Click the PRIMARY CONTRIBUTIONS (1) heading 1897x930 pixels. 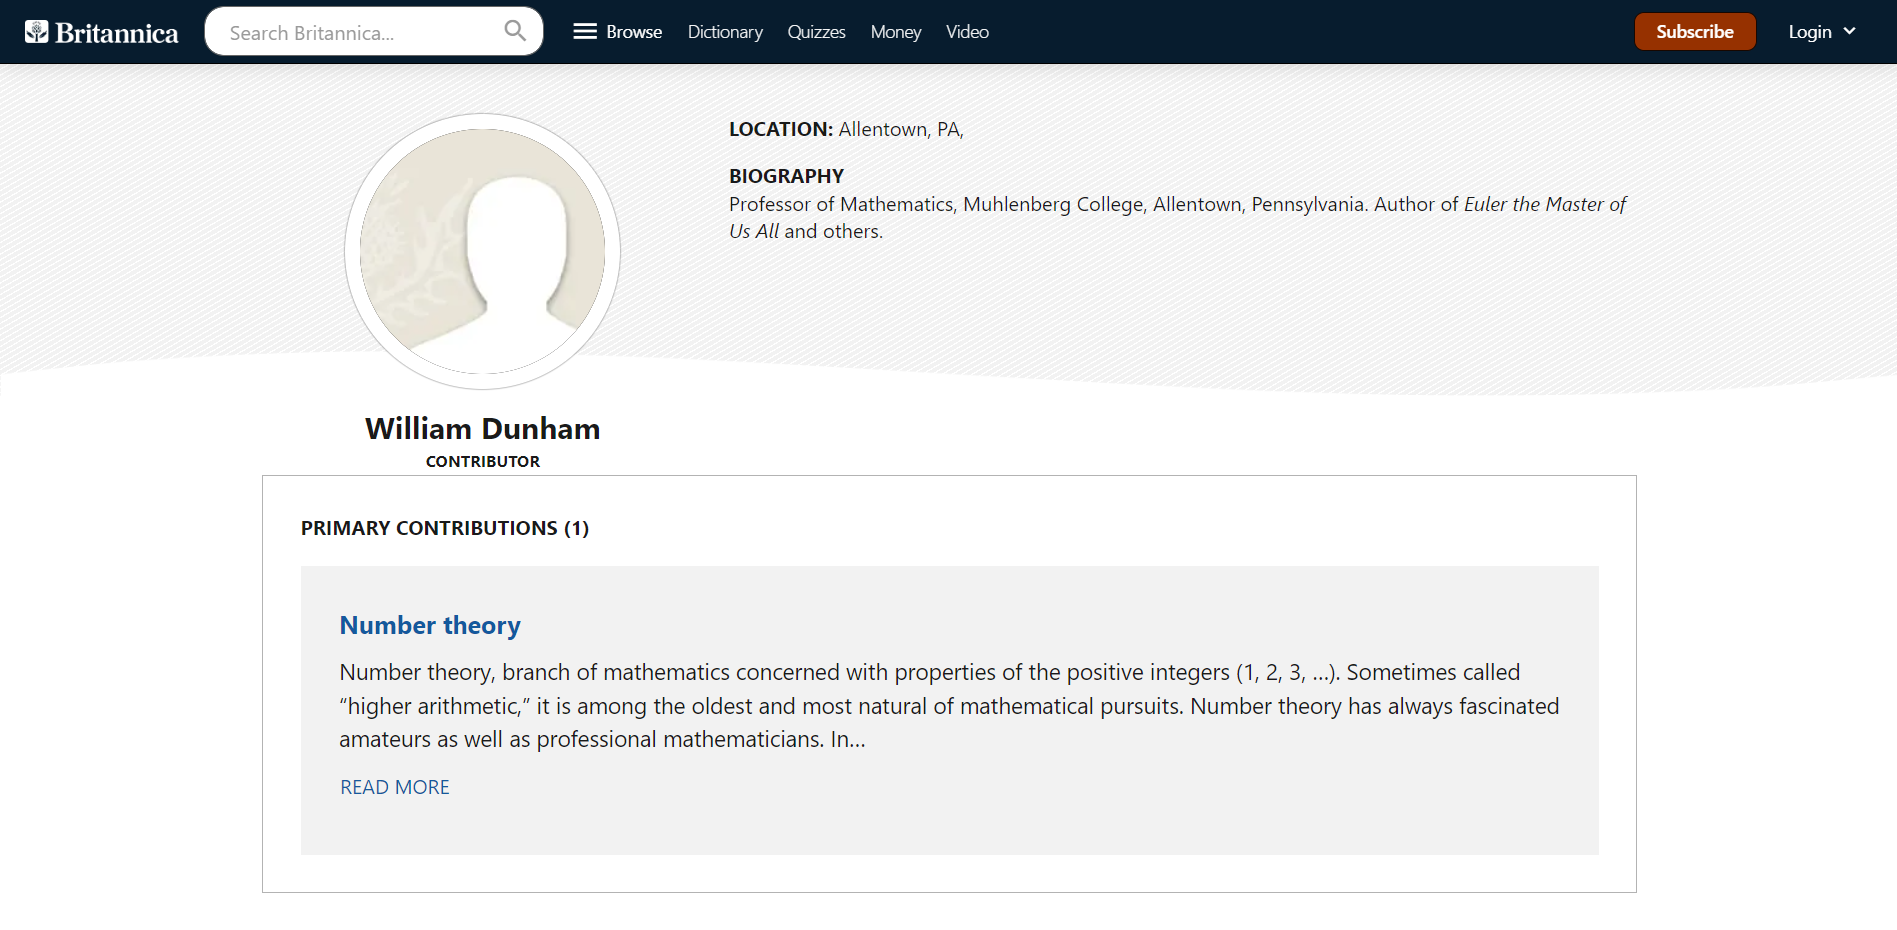pyautogui.click(x=445, y=528)
